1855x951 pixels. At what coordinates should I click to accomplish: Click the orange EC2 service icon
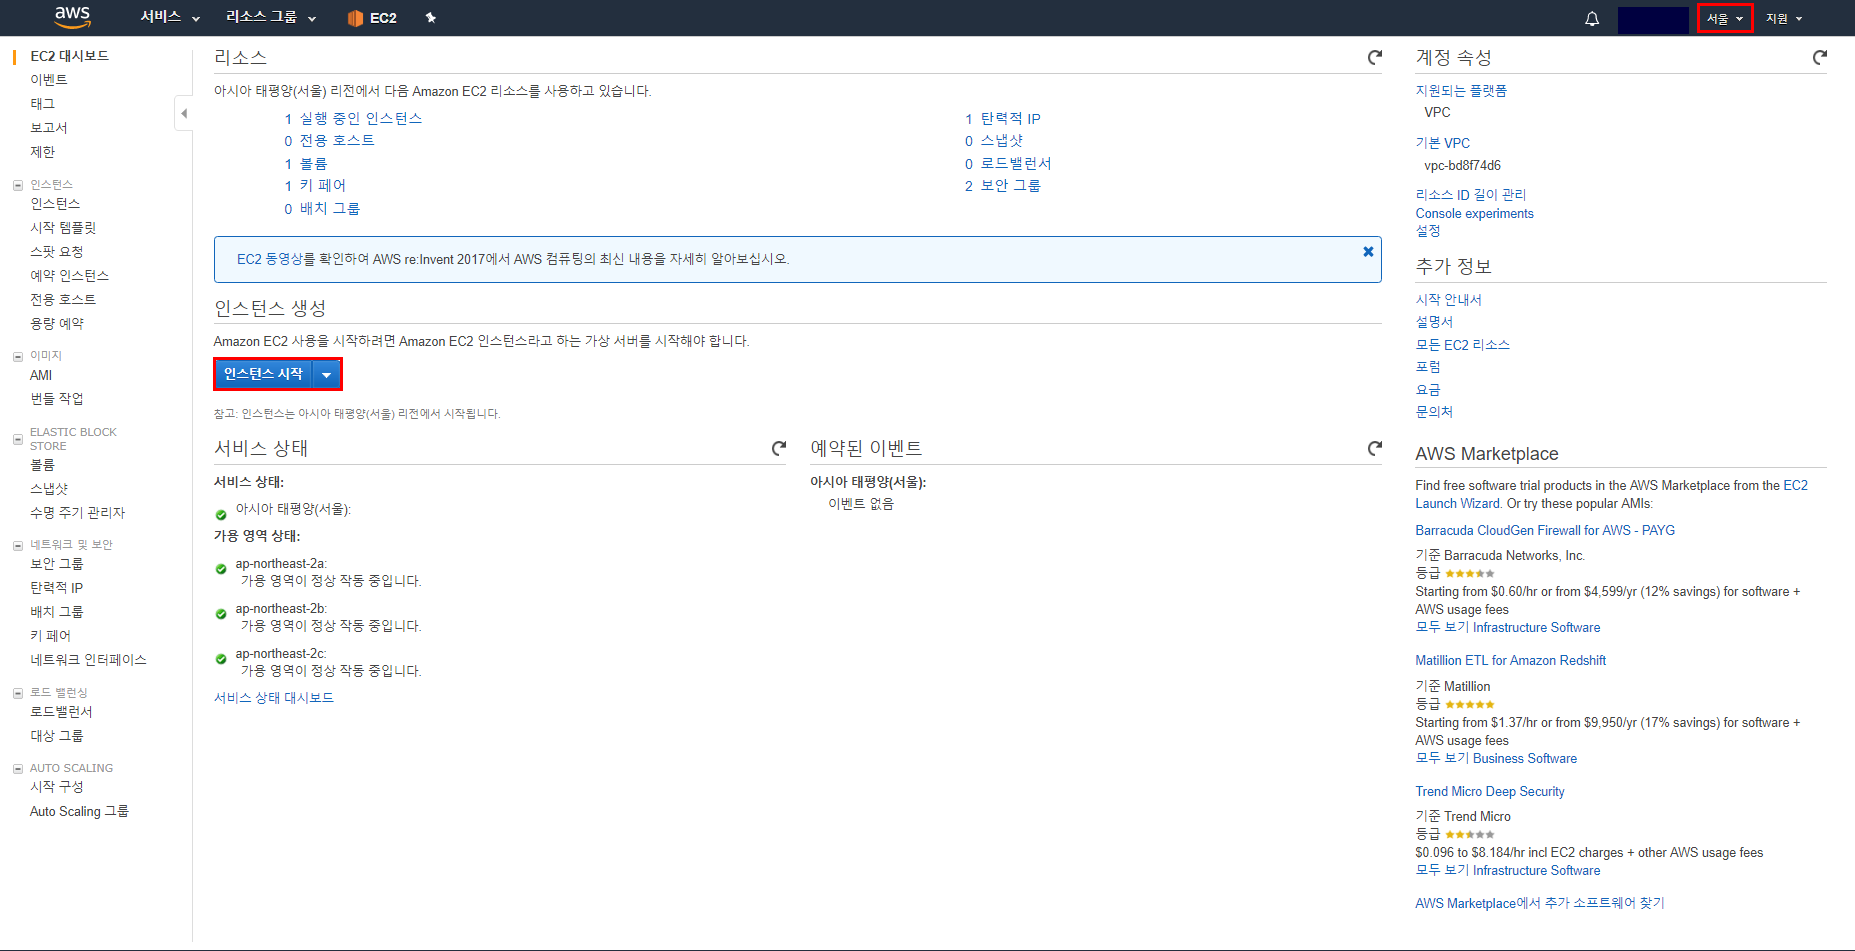[355, 18]
